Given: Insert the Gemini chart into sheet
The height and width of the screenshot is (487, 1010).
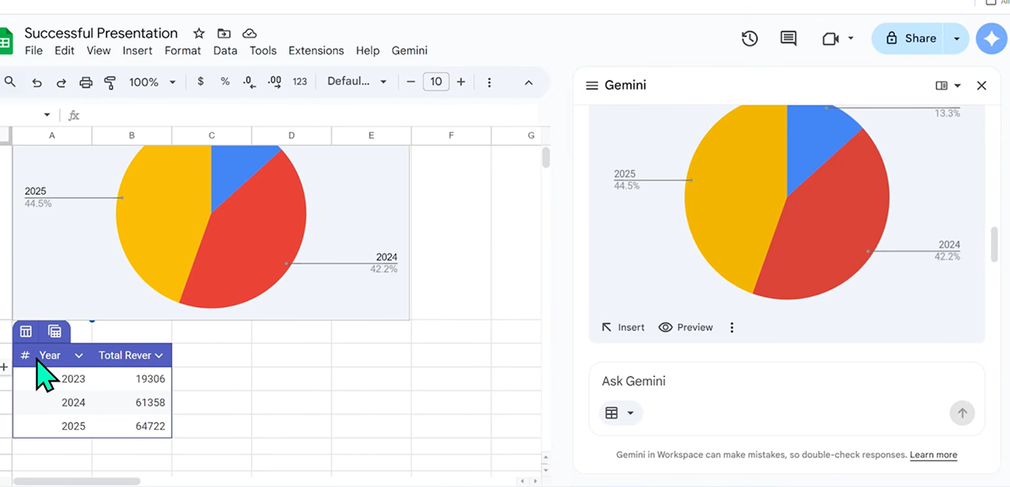Looking at the screenshot, I should pyautogui.click(x=623, y=327).
